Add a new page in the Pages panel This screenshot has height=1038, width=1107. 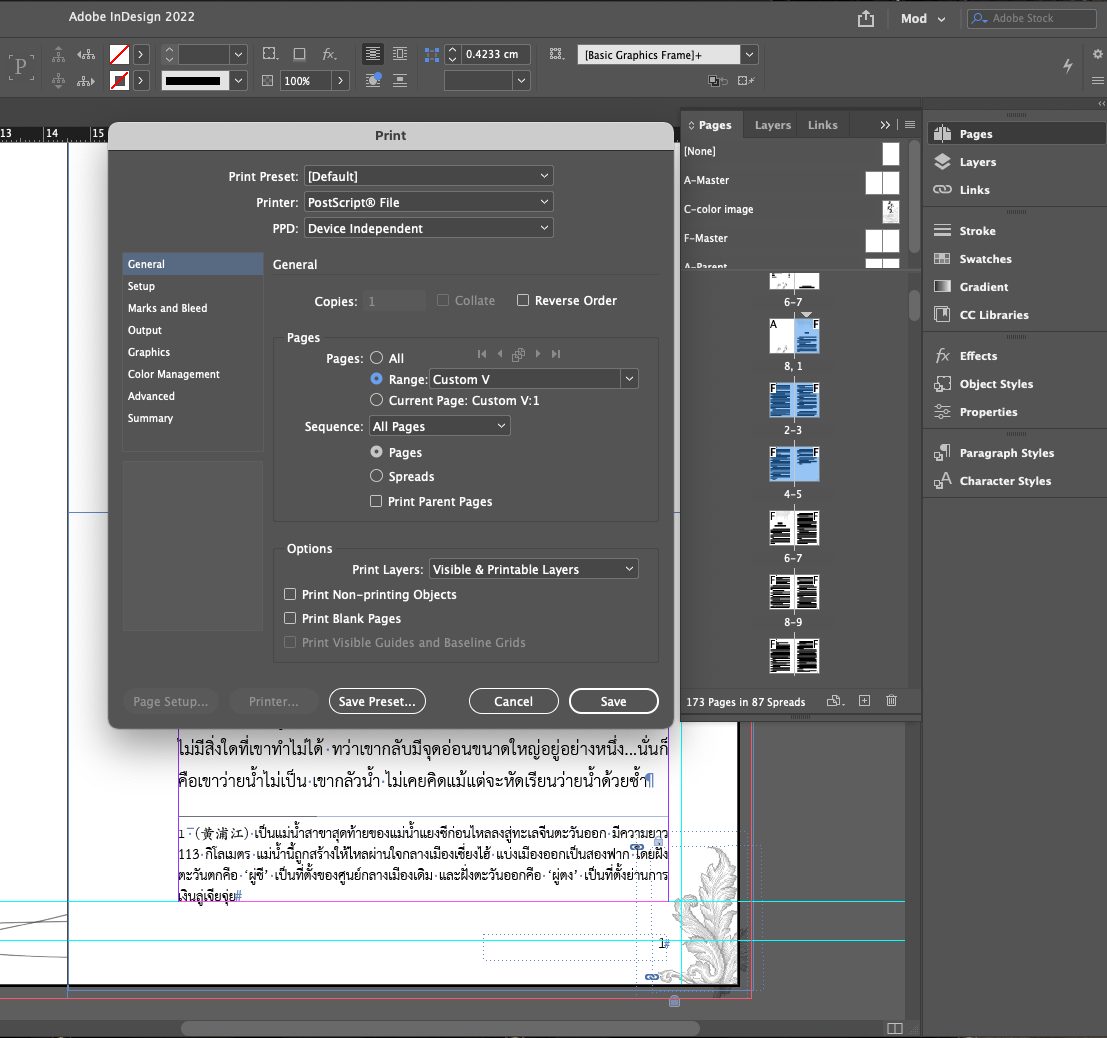click(863, 700)
